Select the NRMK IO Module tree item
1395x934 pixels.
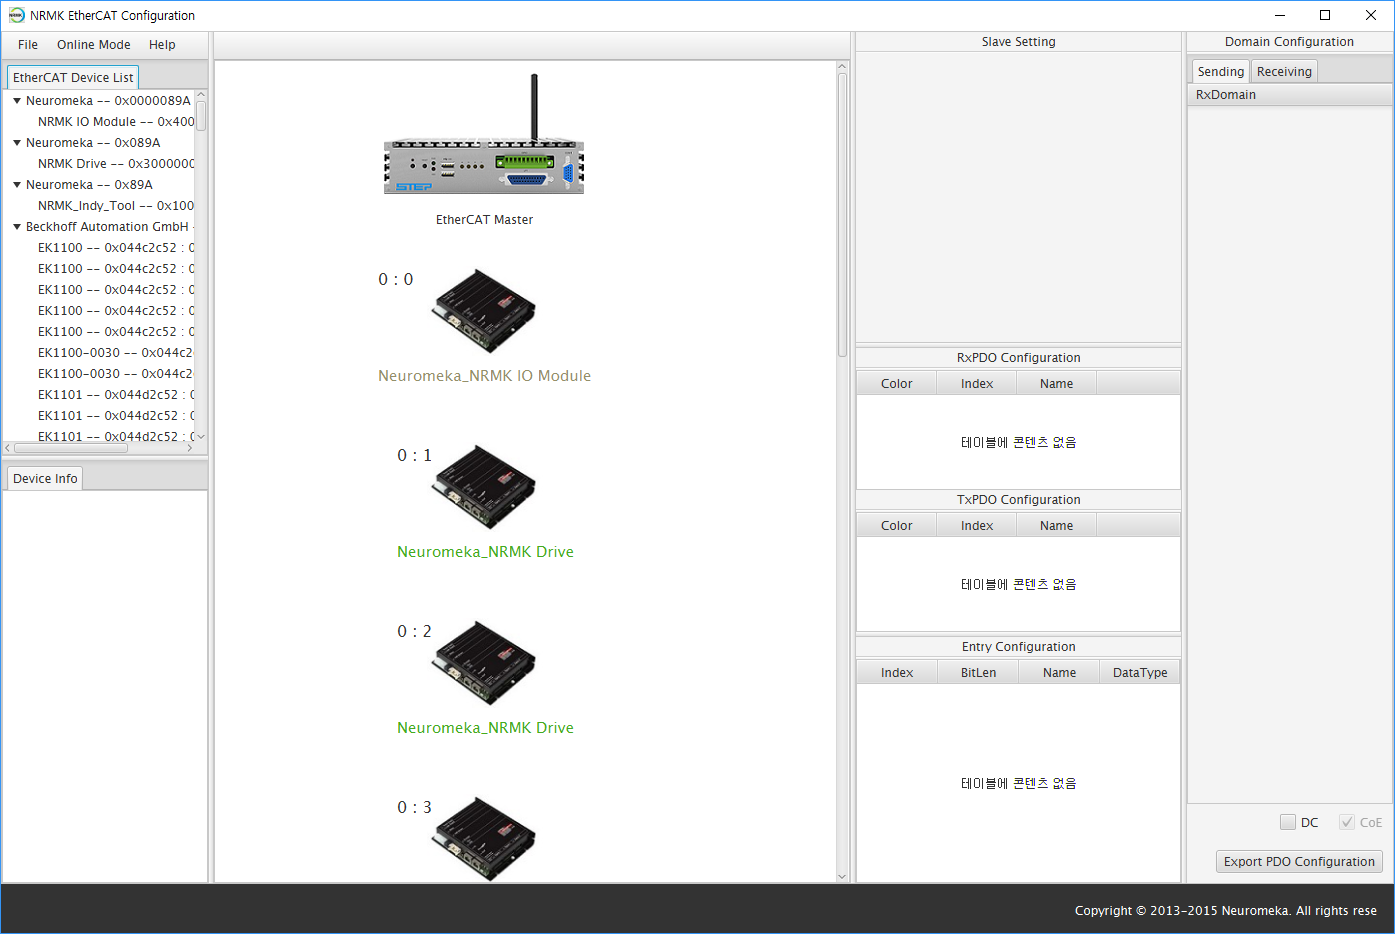[x=116, y=122]
